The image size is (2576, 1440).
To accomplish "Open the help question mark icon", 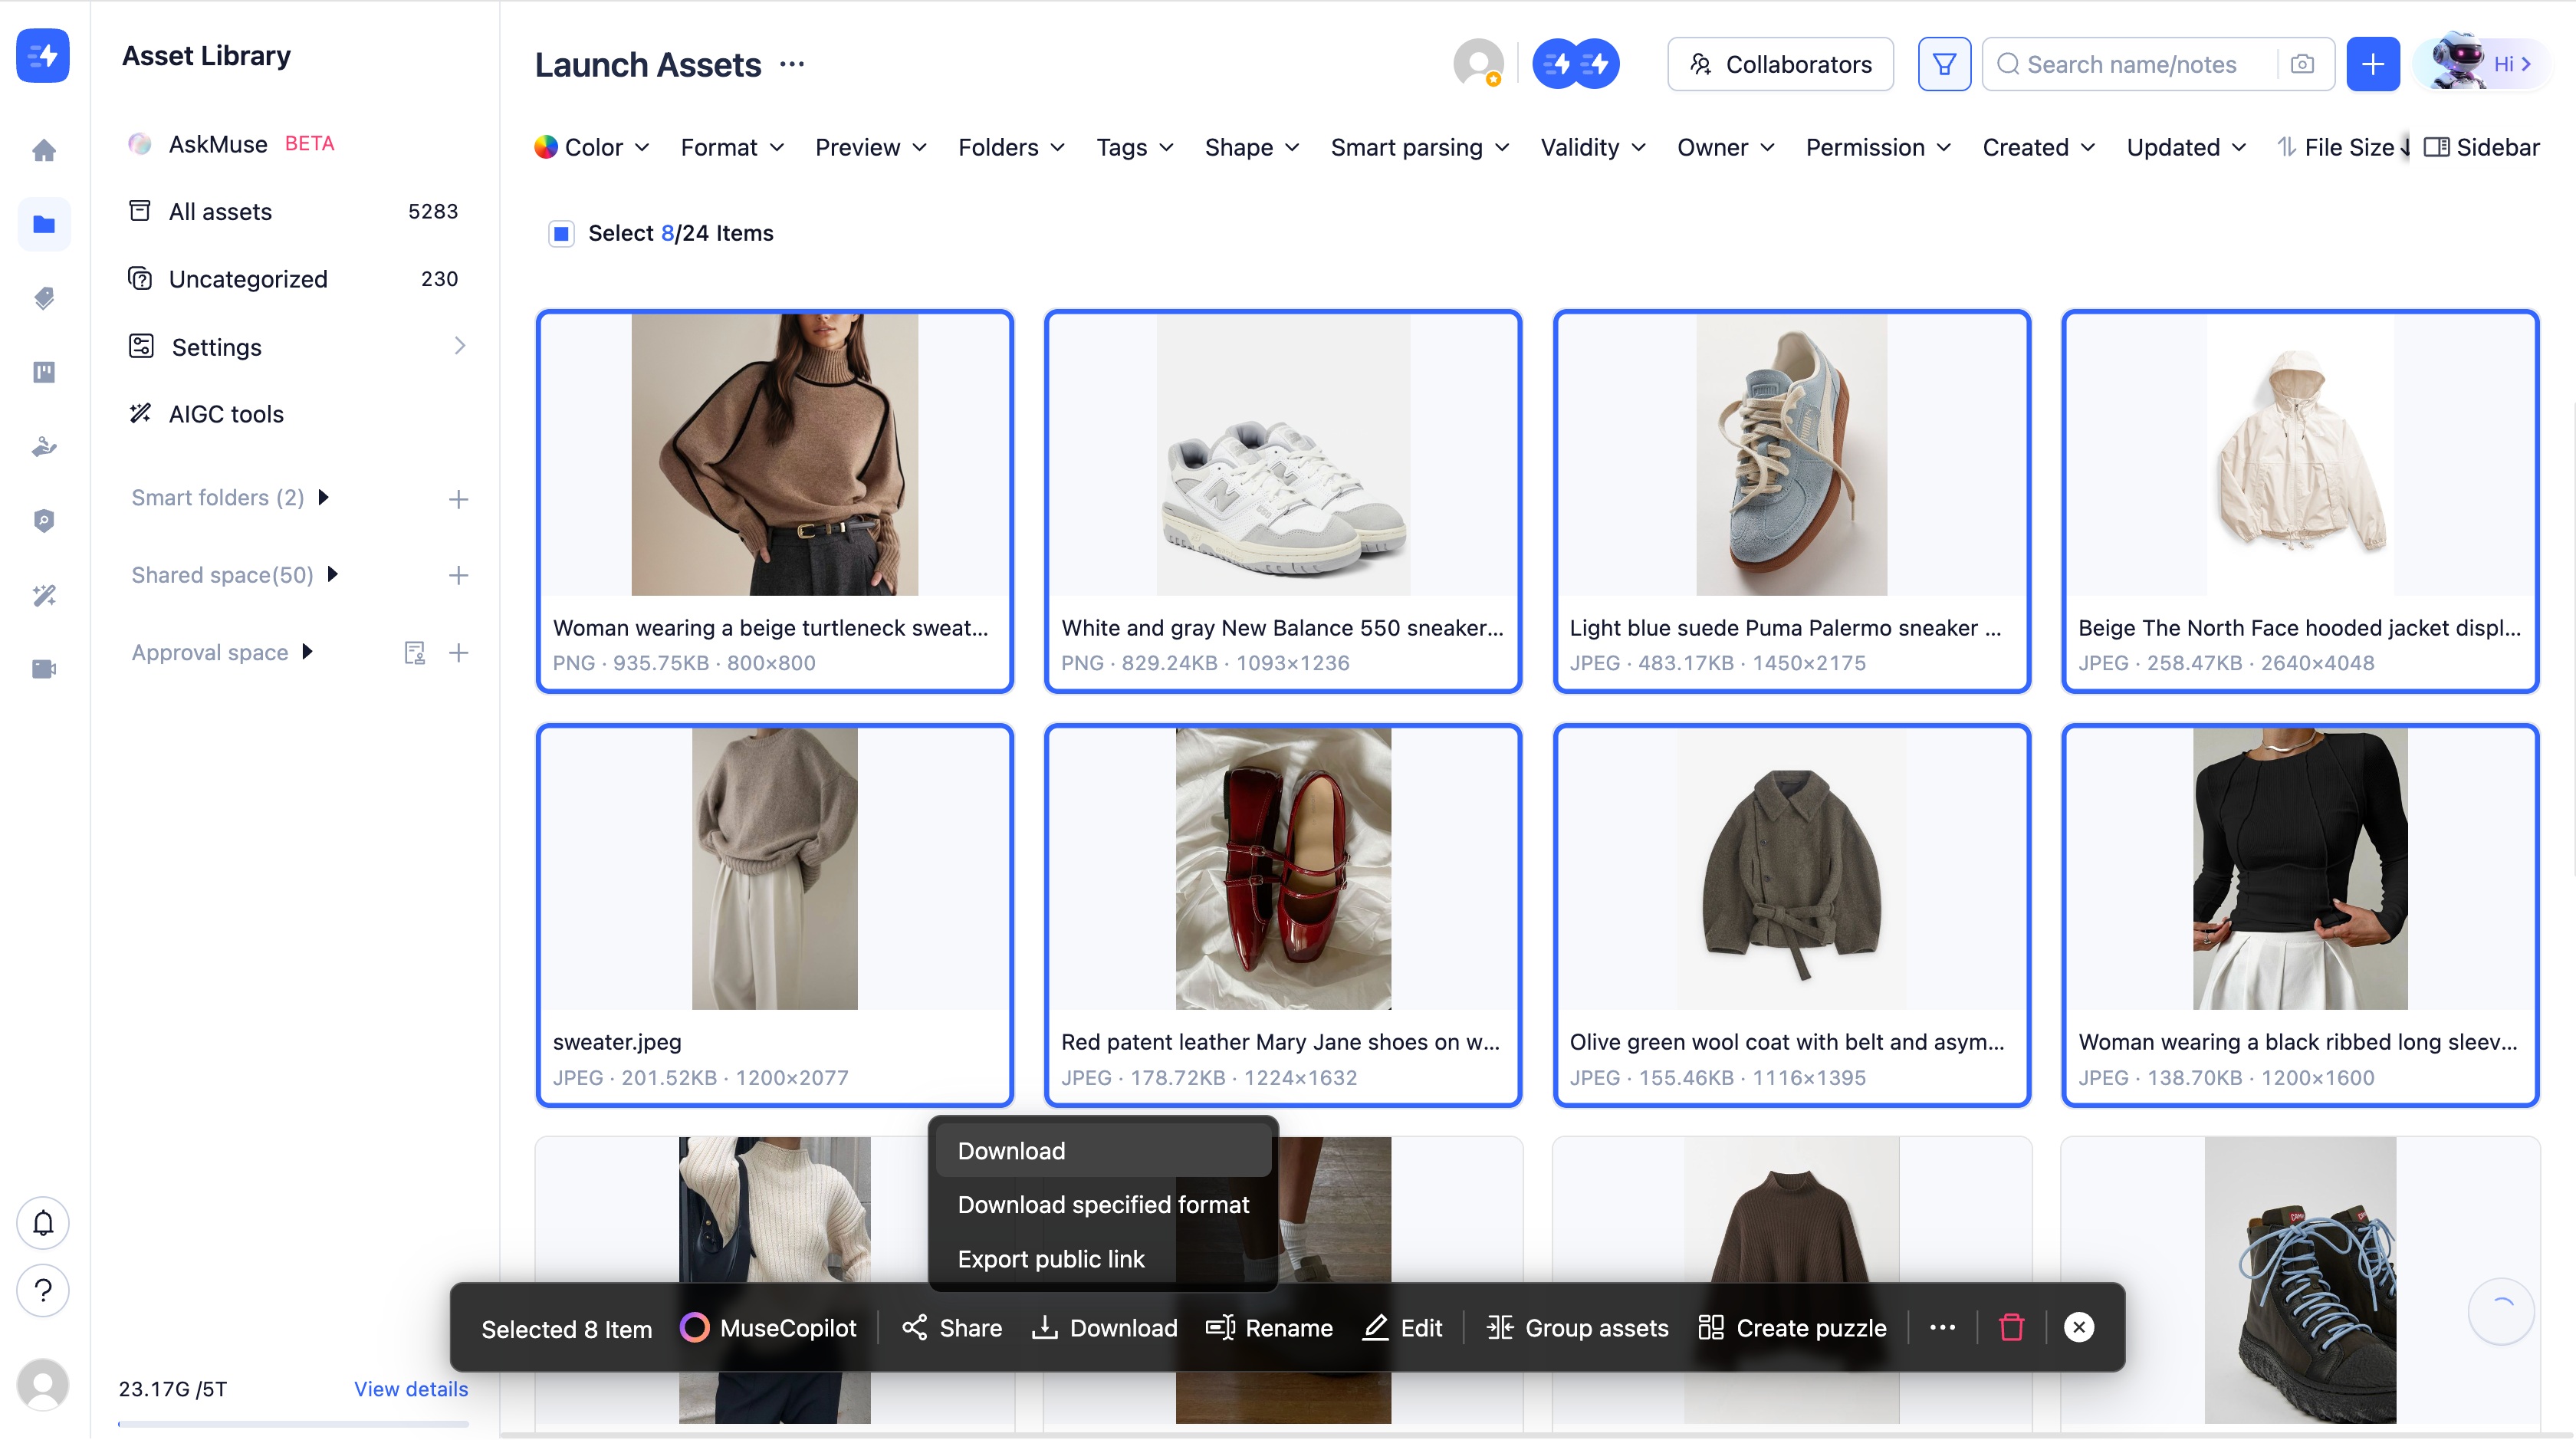I will point(43,1290).
